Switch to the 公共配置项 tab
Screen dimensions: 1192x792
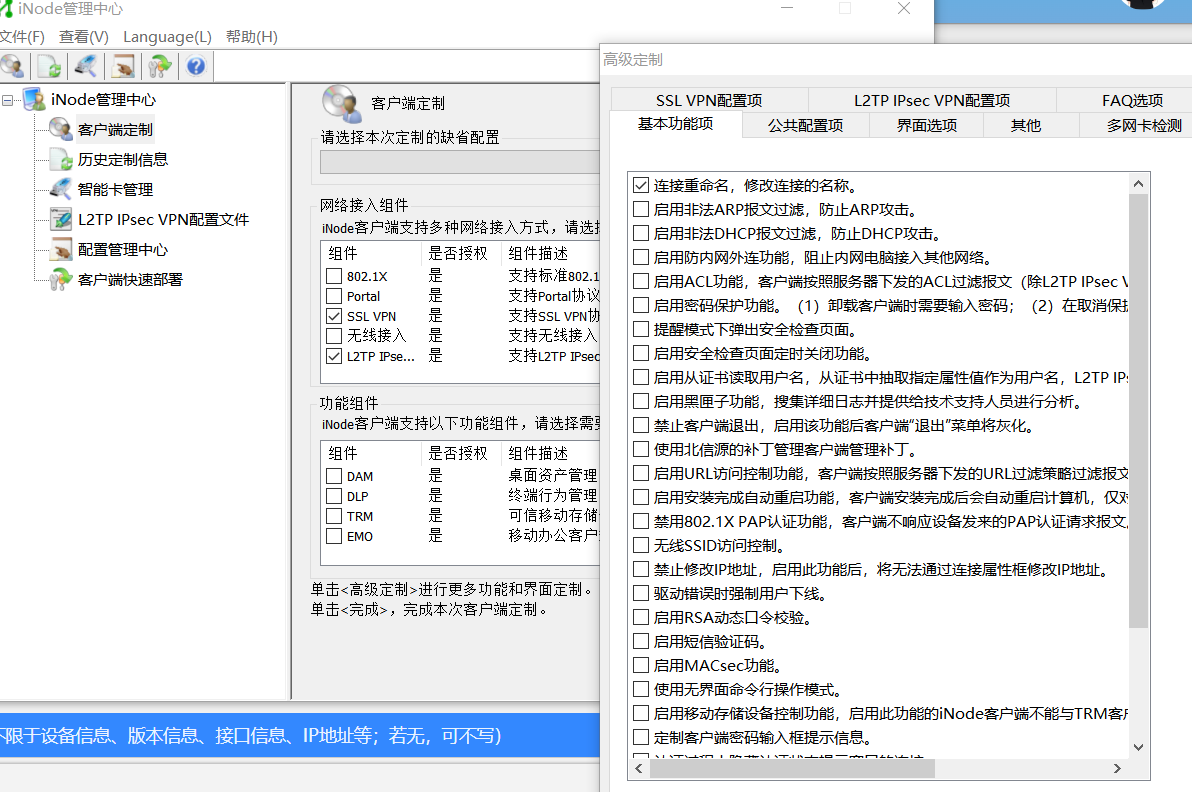[x=806, y=125]
